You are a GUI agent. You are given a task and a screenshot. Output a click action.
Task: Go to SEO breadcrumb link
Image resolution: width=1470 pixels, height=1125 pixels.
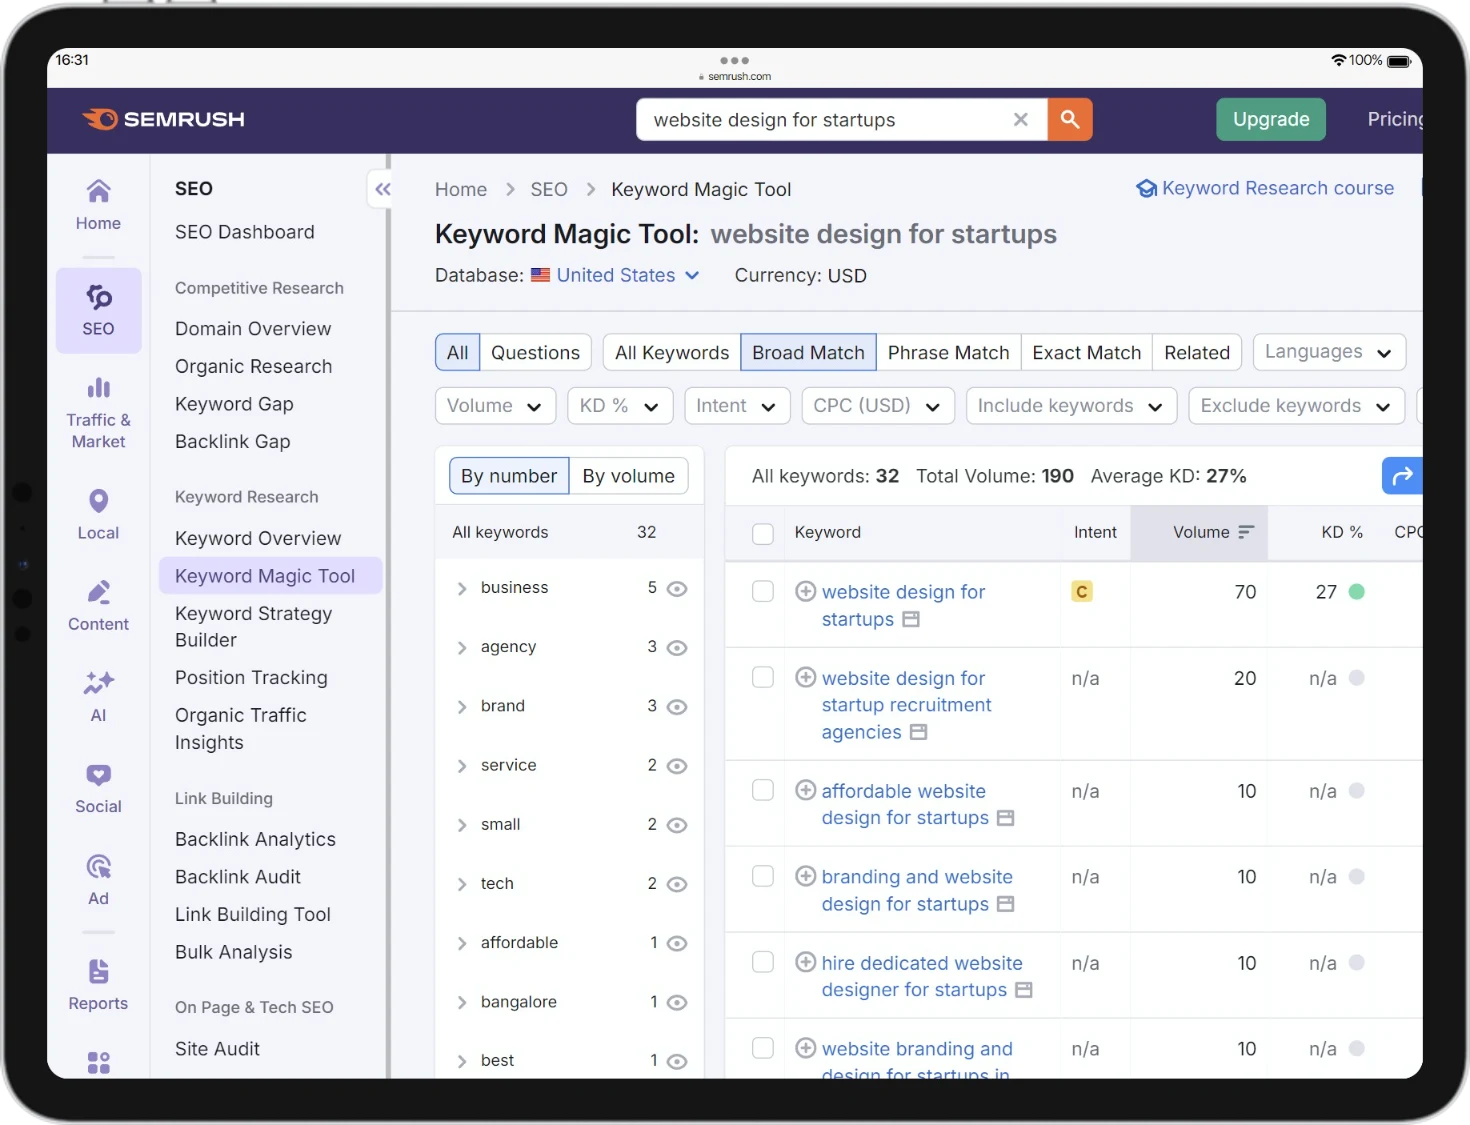click(549, 189)
